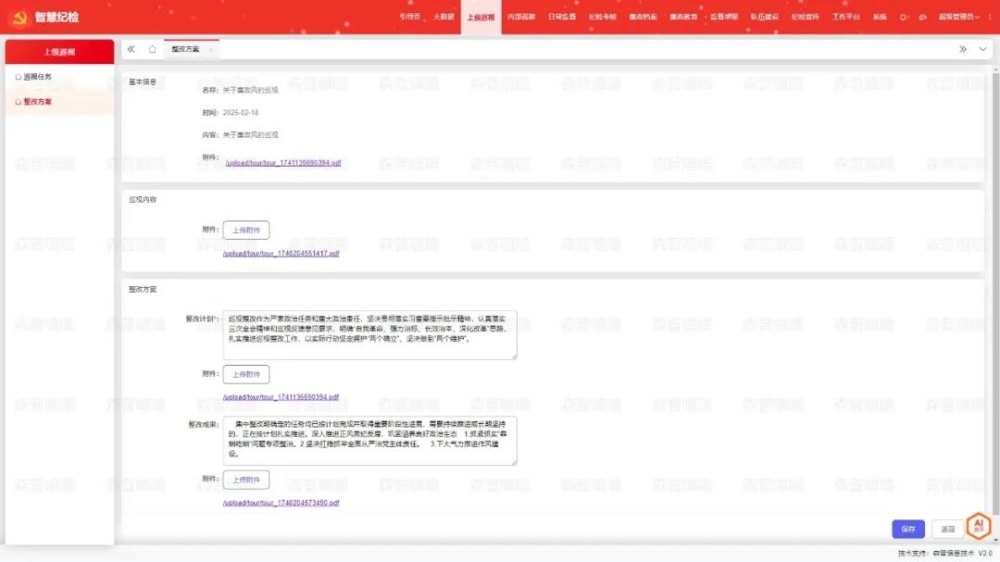Image resolution: width=1000 pixels, height=562 pixels.
Task: Open the tab options chevron at the far right
Action: tap(983, 49)
